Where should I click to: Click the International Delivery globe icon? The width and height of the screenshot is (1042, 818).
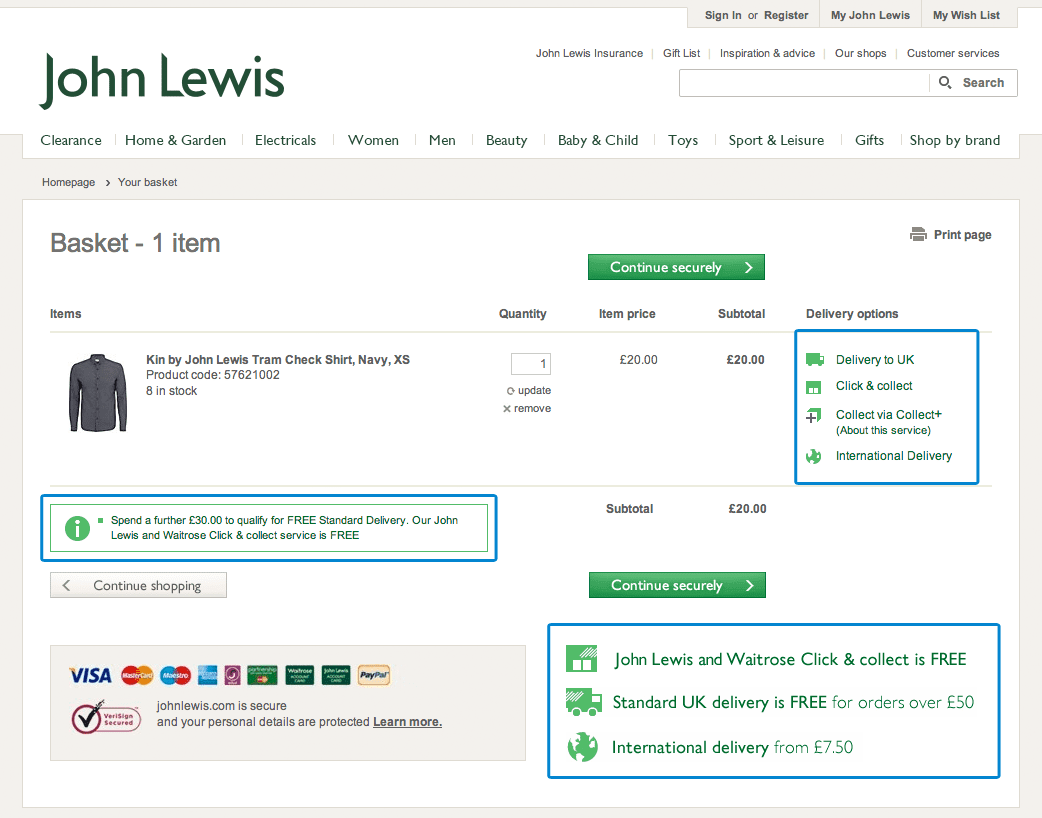815,456
